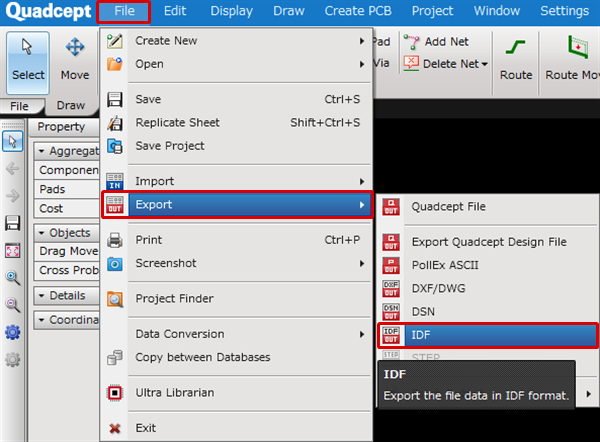Viewport: 600px width, 442px height.
Task: Click the Ultra Librarian chip icon
Action: click(115, 393)
